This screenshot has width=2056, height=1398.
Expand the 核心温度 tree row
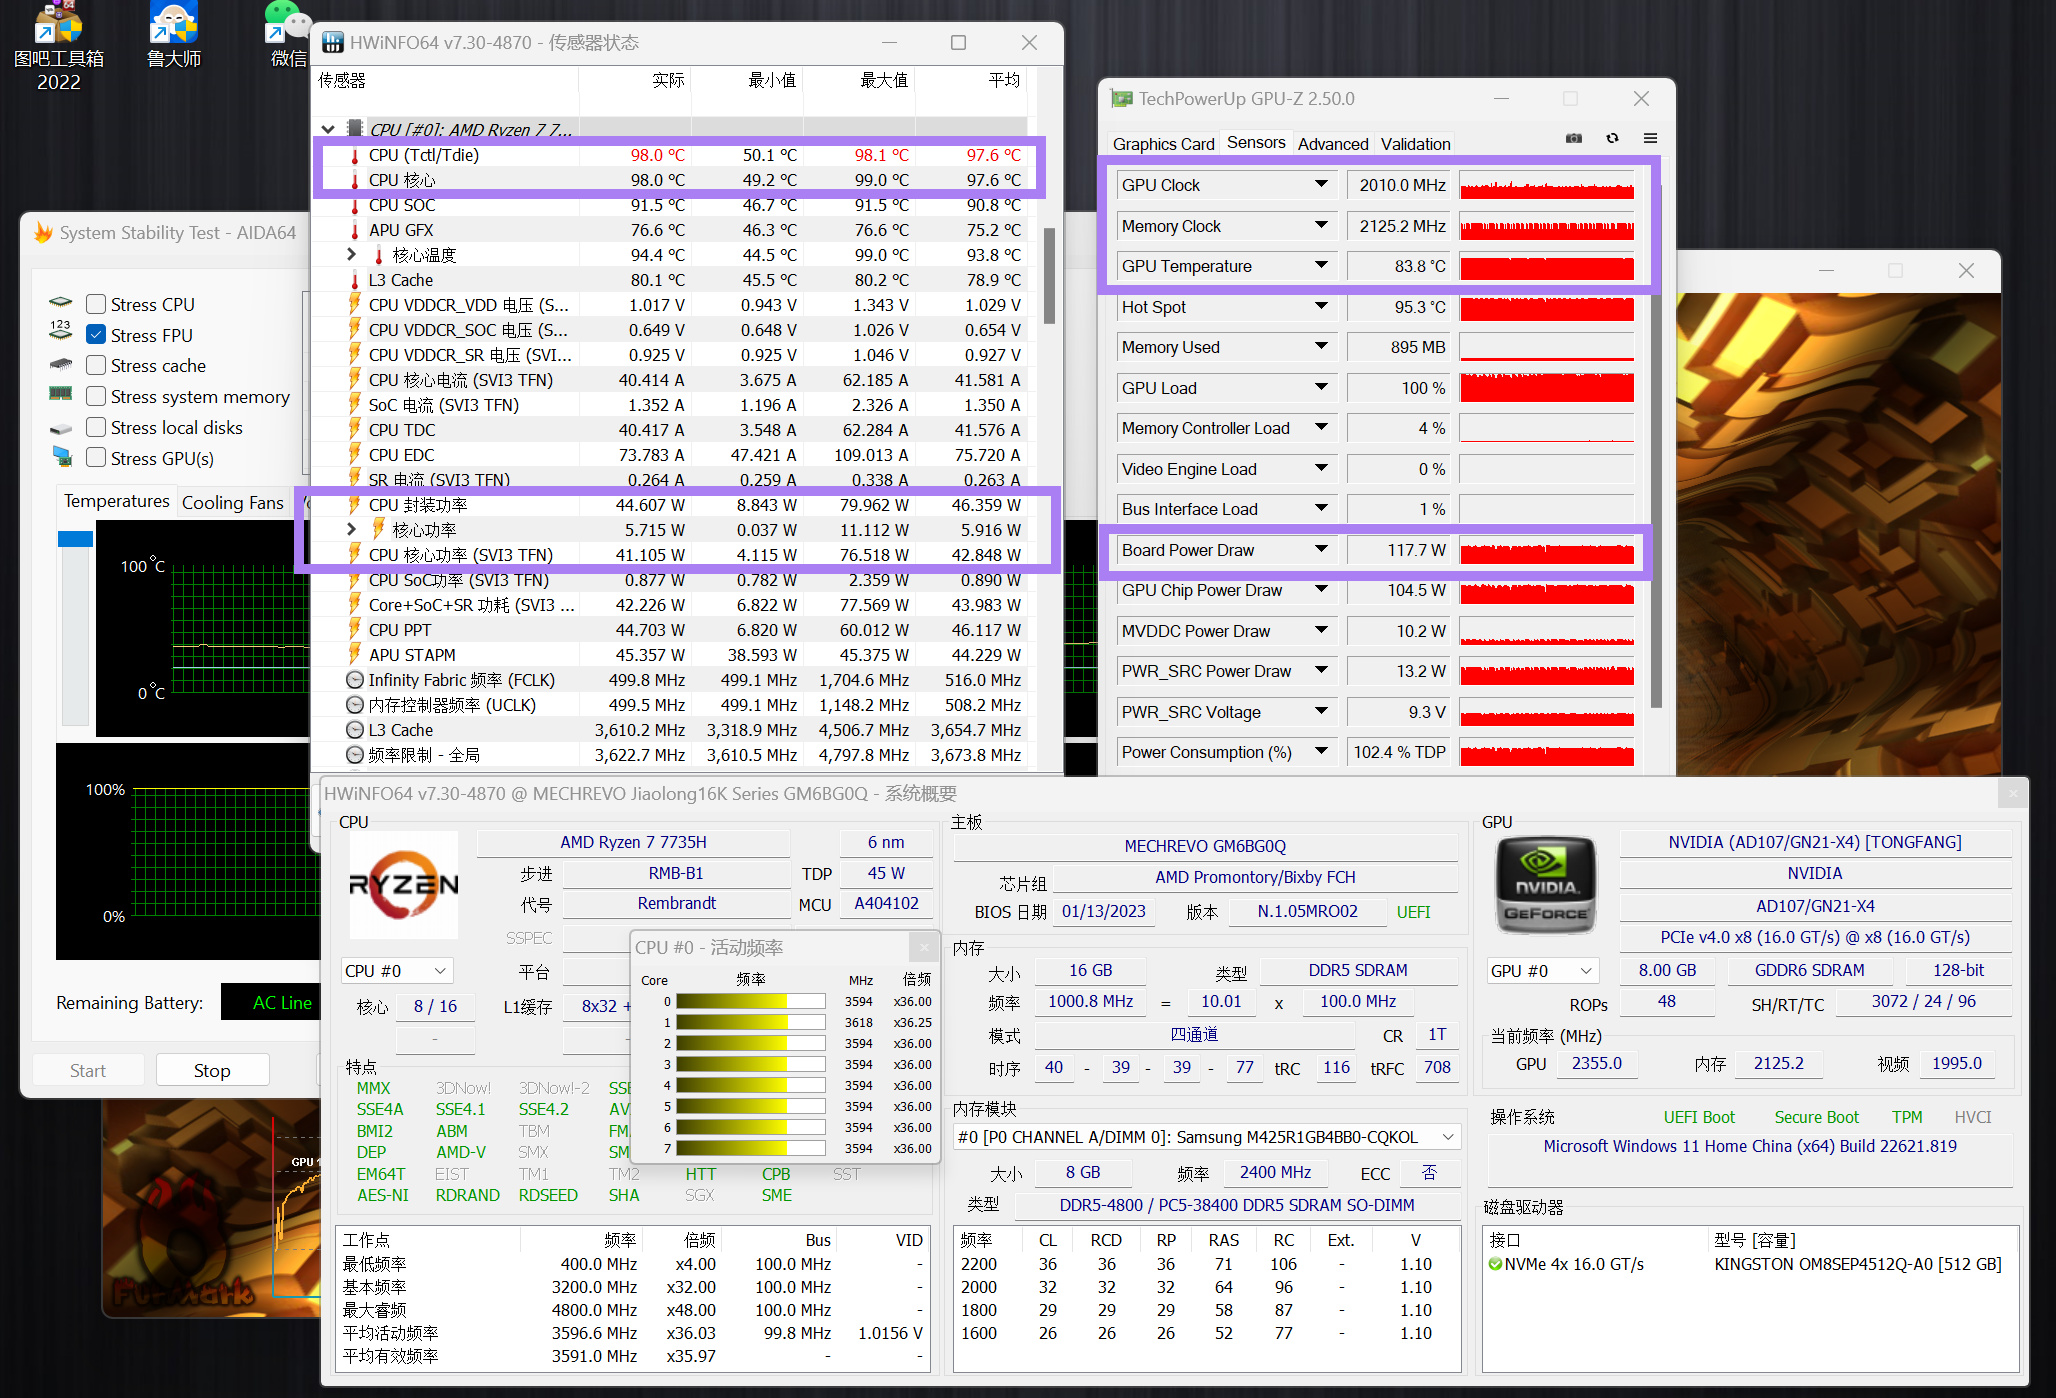[x=351, y=255]
